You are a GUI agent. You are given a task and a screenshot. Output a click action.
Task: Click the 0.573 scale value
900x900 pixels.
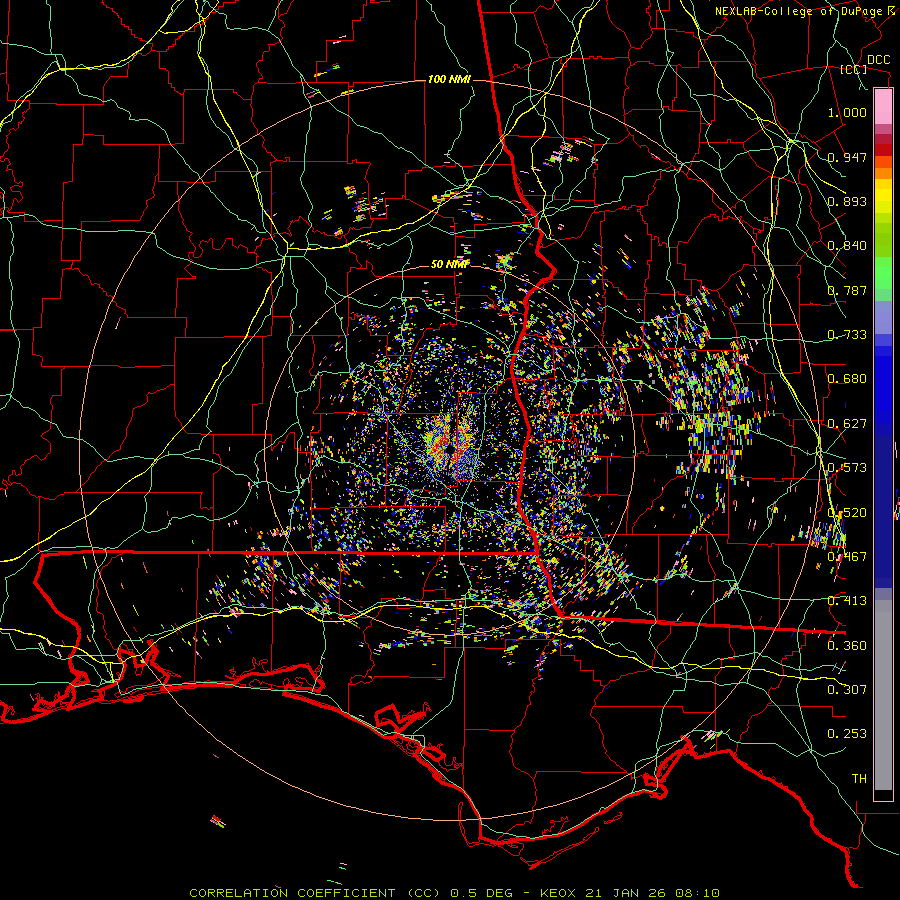(847, 468)
